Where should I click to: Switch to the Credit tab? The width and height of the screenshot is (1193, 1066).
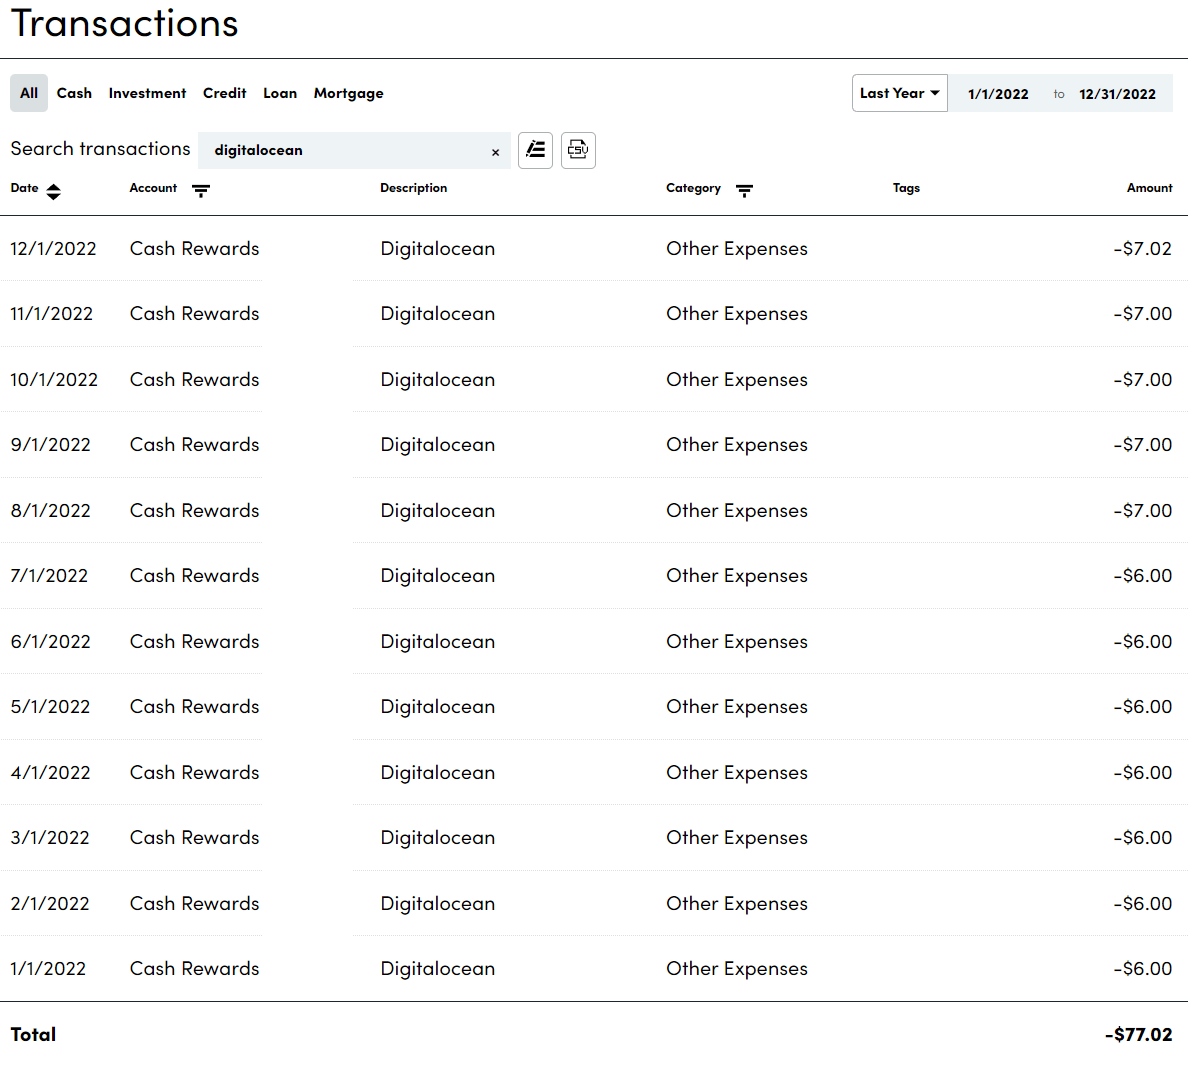pyautogui.click(x=224, y=93)
